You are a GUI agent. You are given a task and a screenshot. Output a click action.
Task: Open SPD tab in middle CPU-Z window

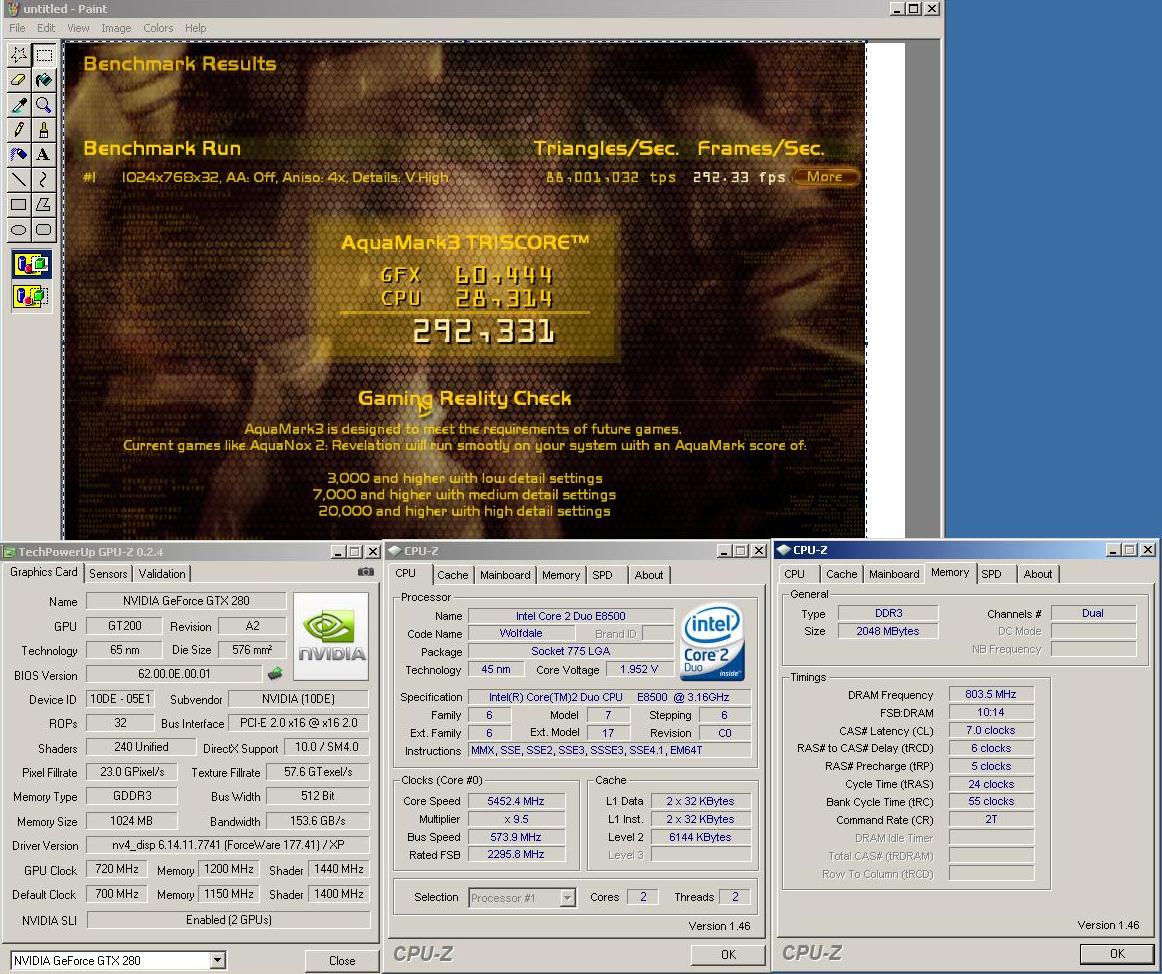pyautogui.click(x=602, y=575)
